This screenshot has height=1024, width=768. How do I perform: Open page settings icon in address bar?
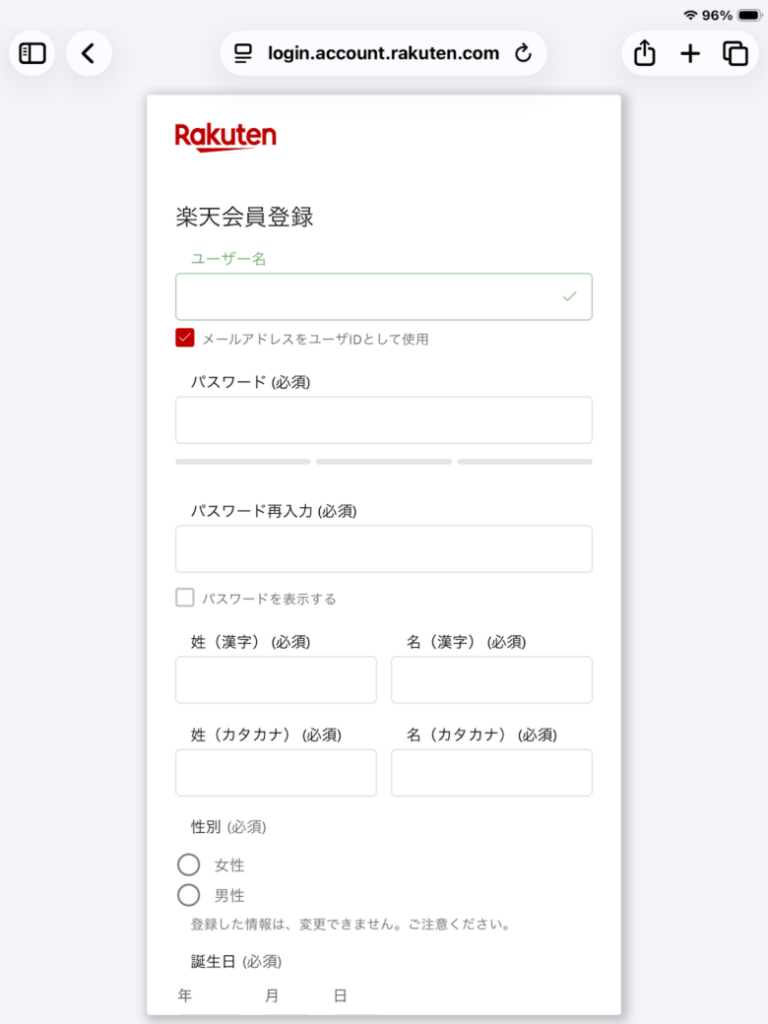(243, 54)
